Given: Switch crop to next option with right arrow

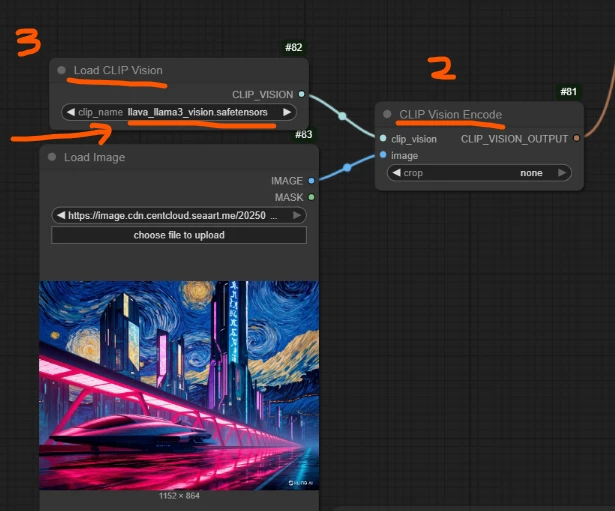Looking at the screenshot, I should 563,173.
